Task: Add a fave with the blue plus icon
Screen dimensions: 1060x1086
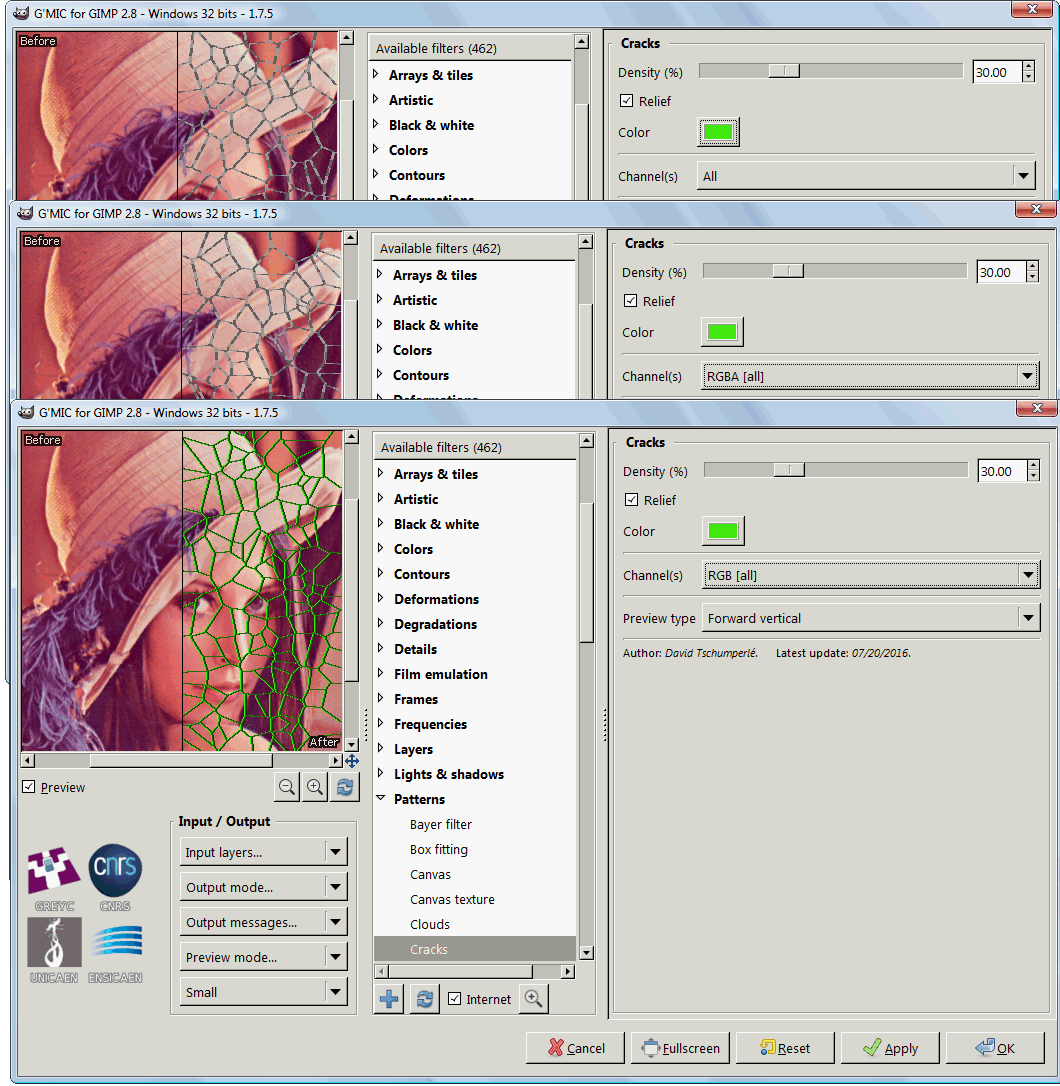Action: tap(389, 999)
